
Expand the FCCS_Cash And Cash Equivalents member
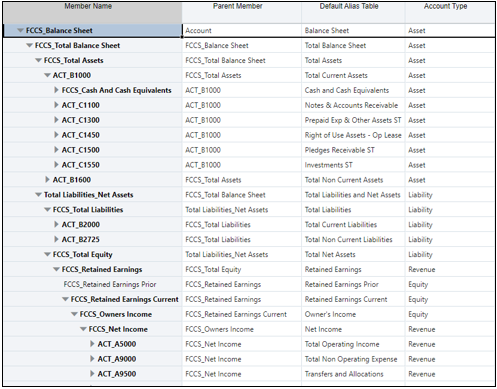[56, 90]
